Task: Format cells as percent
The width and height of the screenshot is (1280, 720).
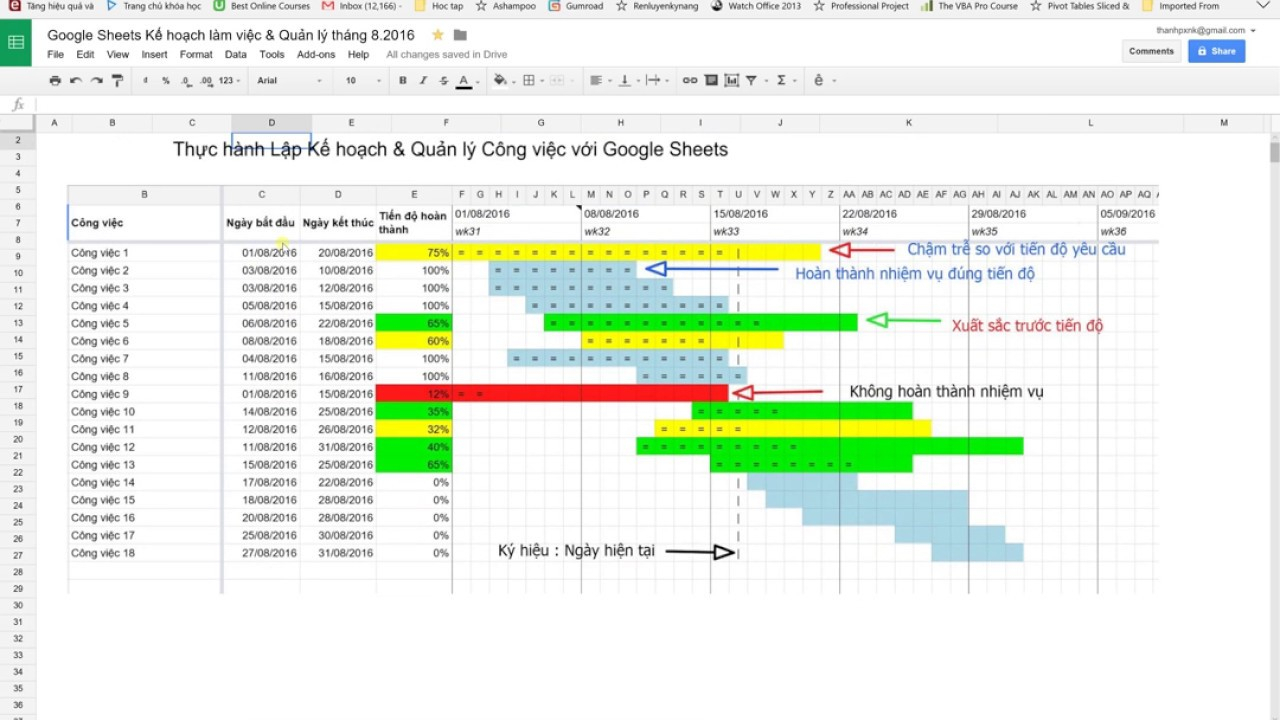Action: 166,80
